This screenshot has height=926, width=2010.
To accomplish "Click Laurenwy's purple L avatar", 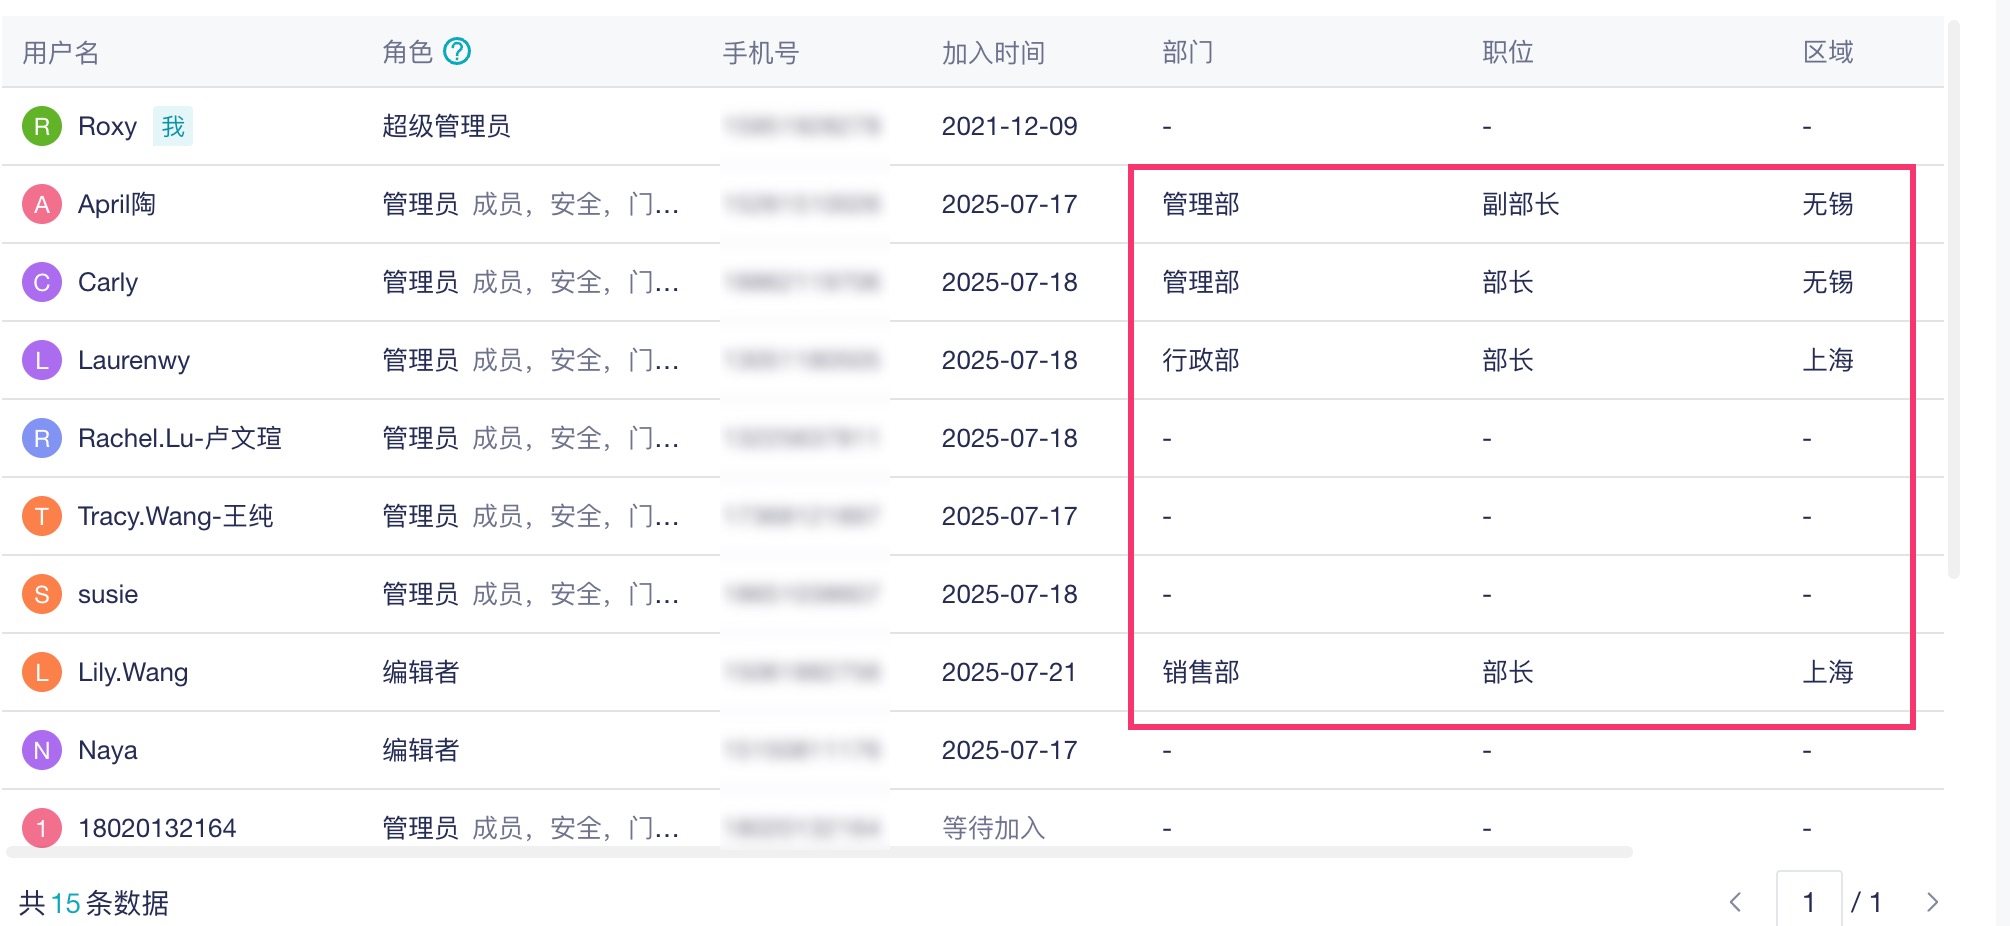I will click(x=42, y=361).
